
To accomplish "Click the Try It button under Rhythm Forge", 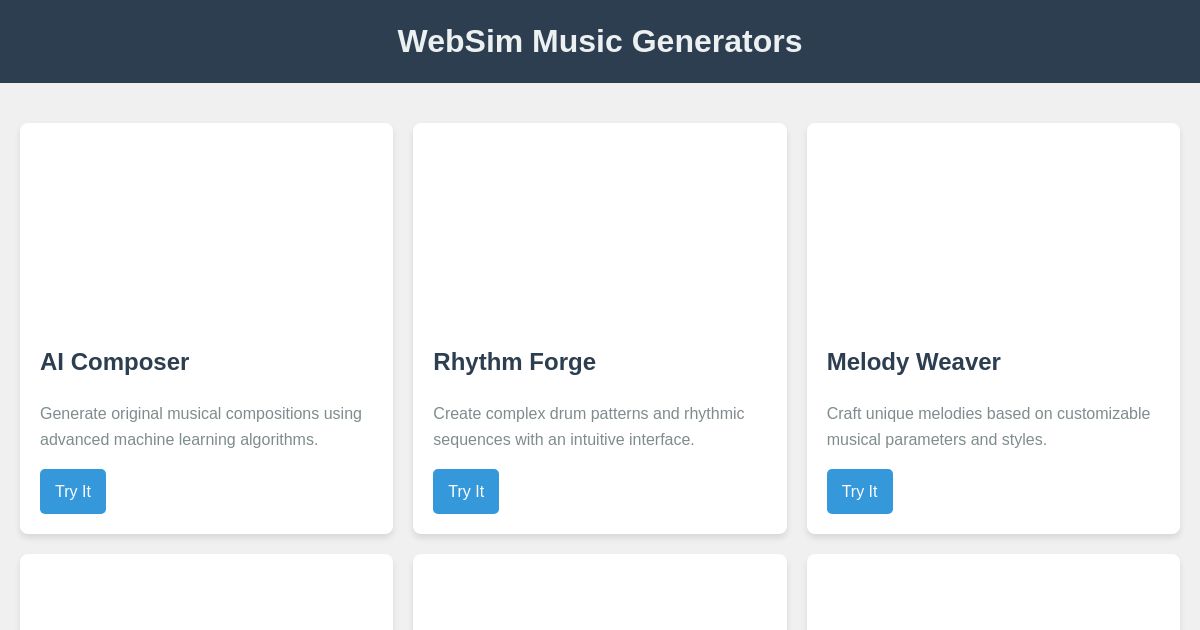I will (466, 491).
